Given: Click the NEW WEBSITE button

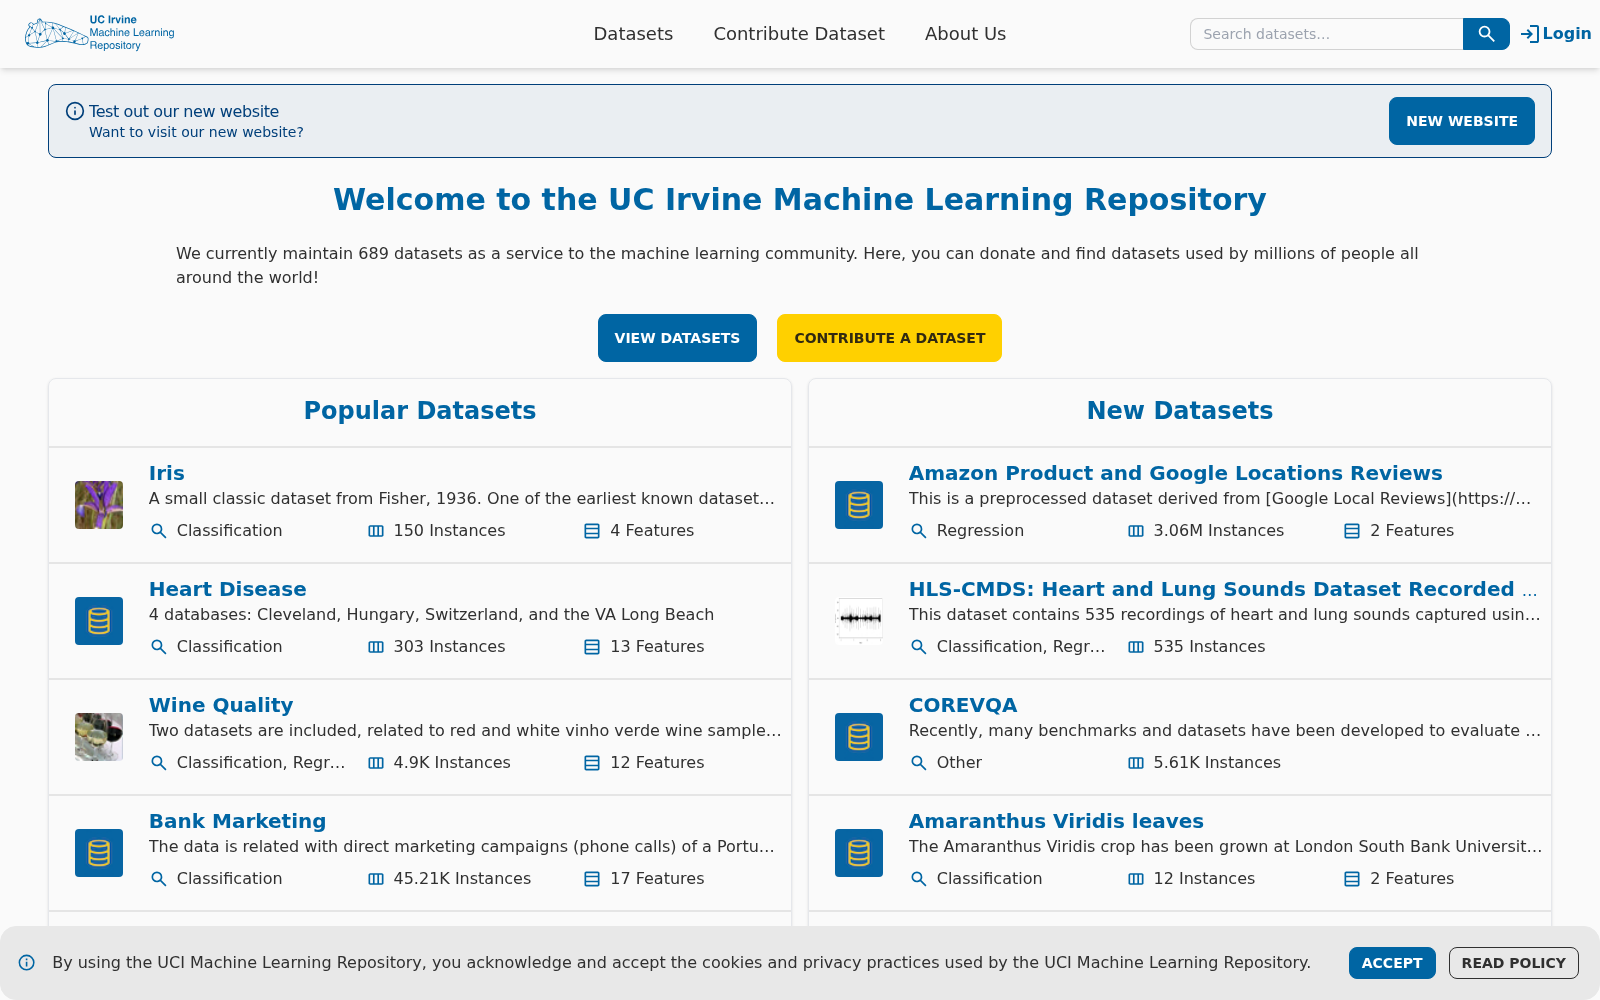Looking at the screenshot, I should 1461,121.
